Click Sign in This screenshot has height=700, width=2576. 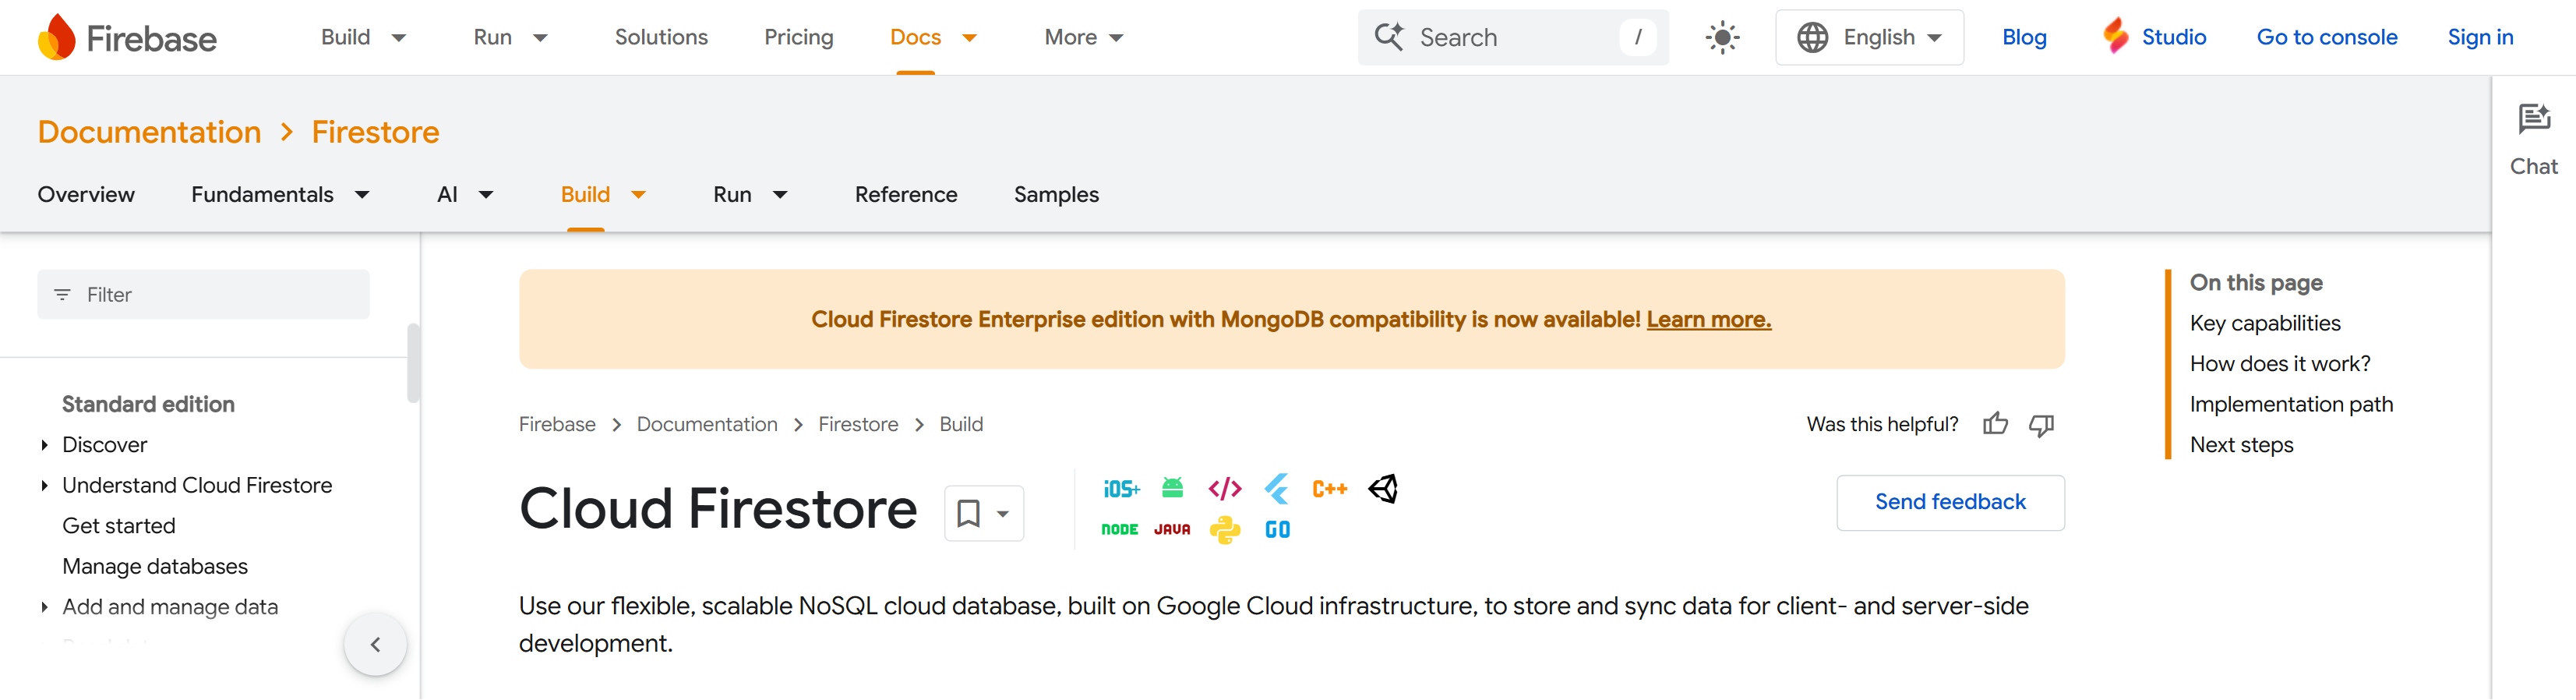pos(2479,37)
